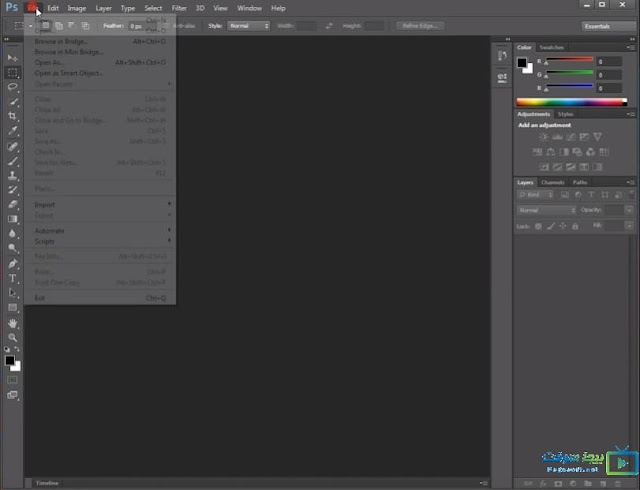Viewport: 640px width, 490px height.
Task: Toggle Quick Mask mode
Action: (13, 380)
